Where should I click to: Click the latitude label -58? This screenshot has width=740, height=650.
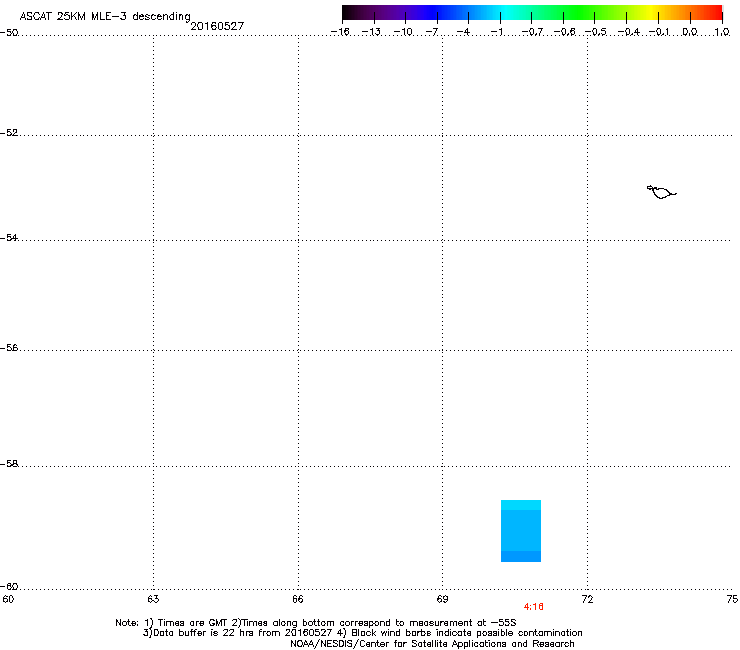point(9,464)
